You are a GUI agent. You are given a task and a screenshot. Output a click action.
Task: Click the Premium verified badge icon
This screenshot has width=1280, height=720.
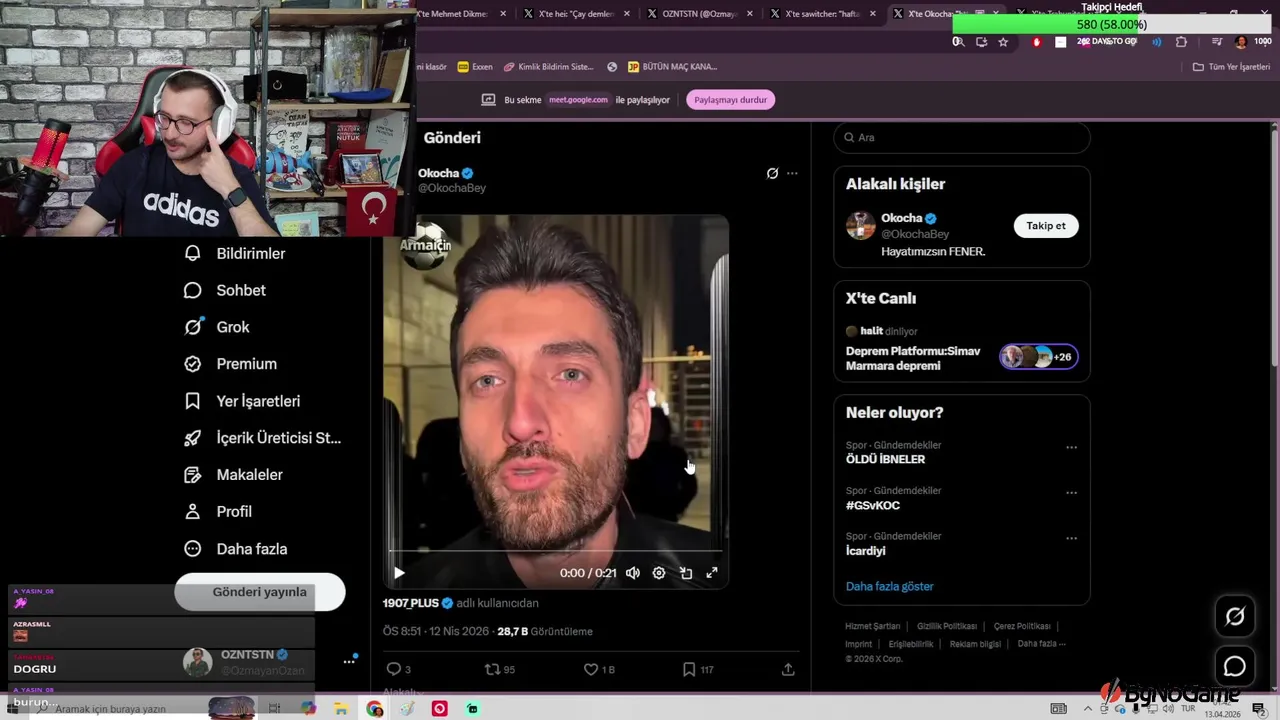(193, 364)
